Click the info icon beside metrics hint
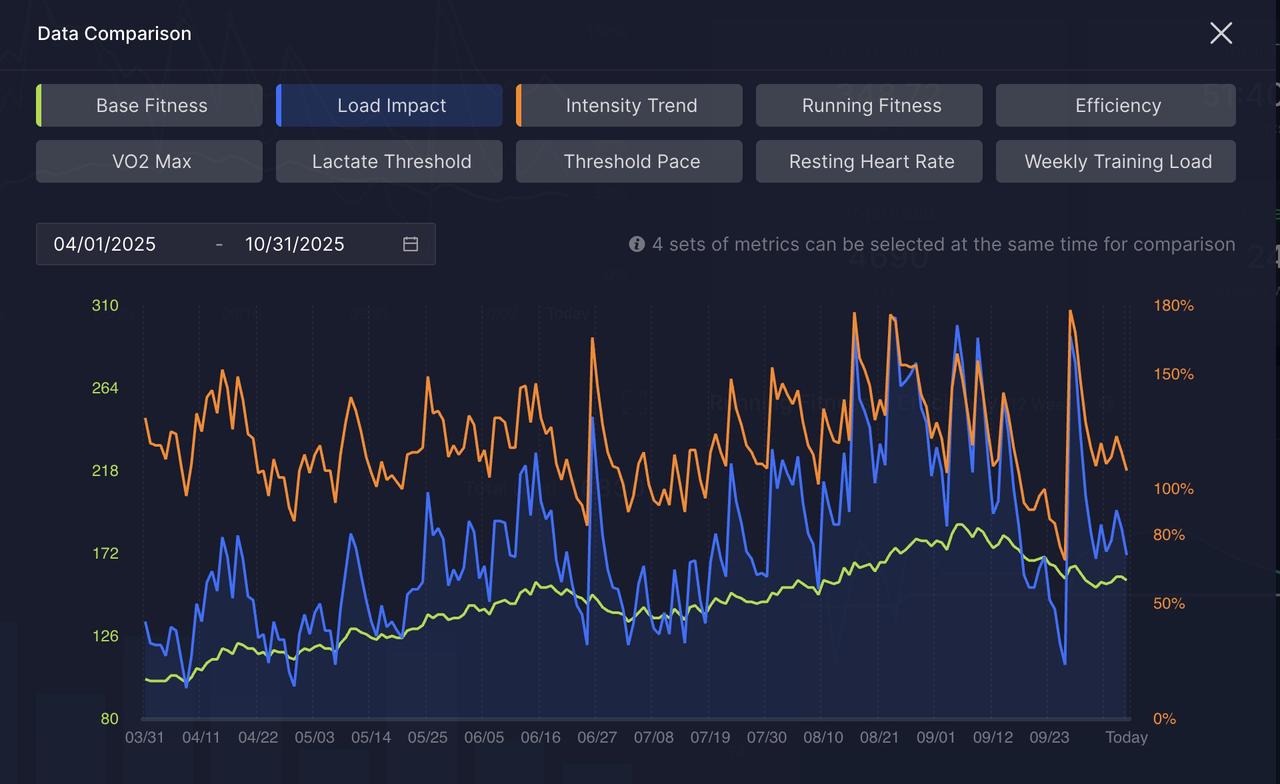1280x784 pixels. 636,244
